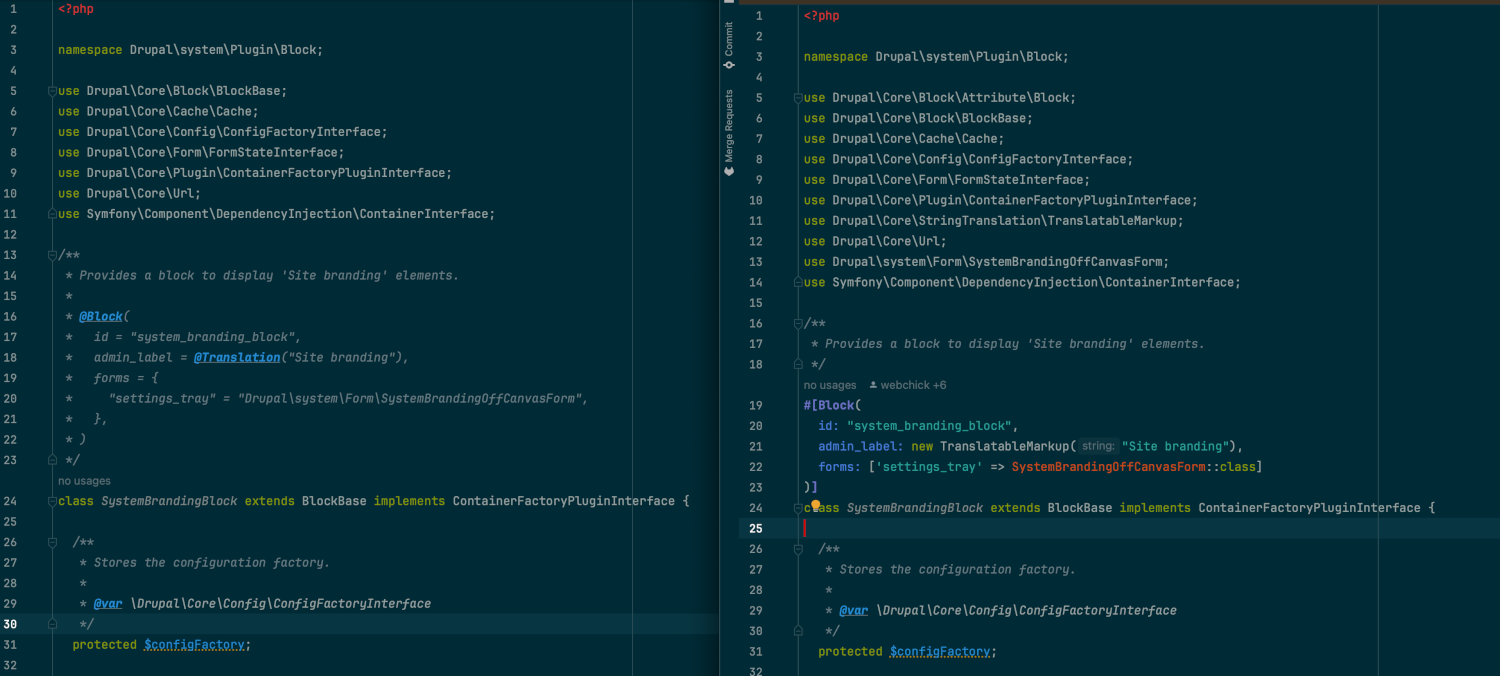Click the Drupal\Core\Cache\Cache import in right editor

click(904, 139)
